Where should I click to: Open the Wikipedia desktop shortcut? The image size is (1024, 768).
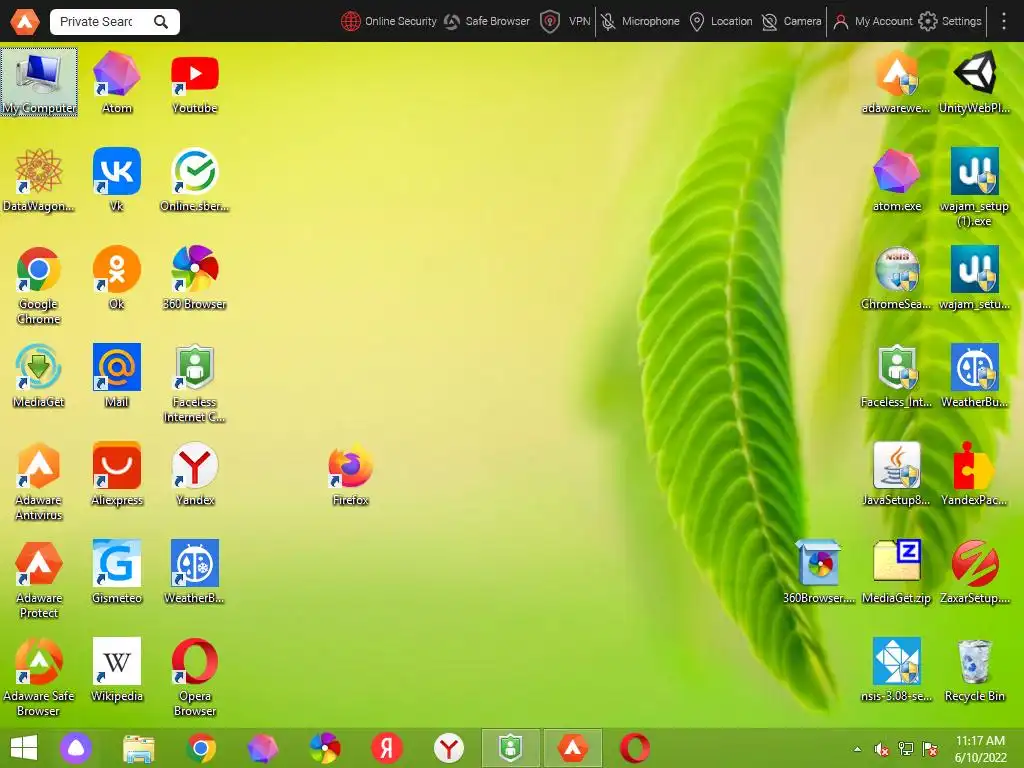[116, 669]
